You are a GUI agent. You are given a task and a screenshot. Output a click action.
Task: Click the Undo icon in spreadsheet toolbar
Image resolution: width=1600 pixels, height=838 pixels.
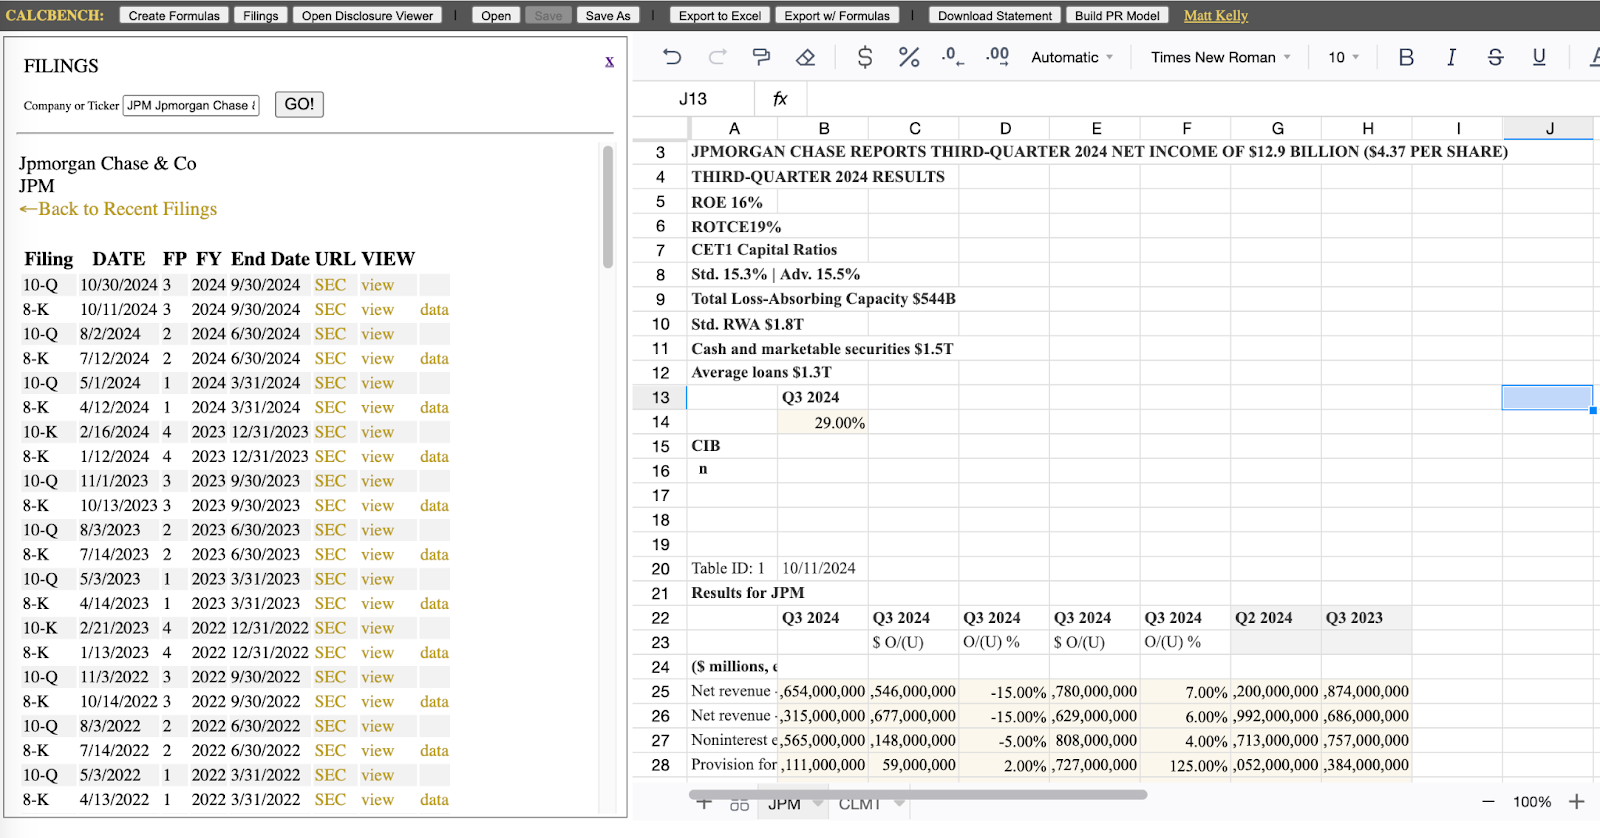click(x=672, y=57)
